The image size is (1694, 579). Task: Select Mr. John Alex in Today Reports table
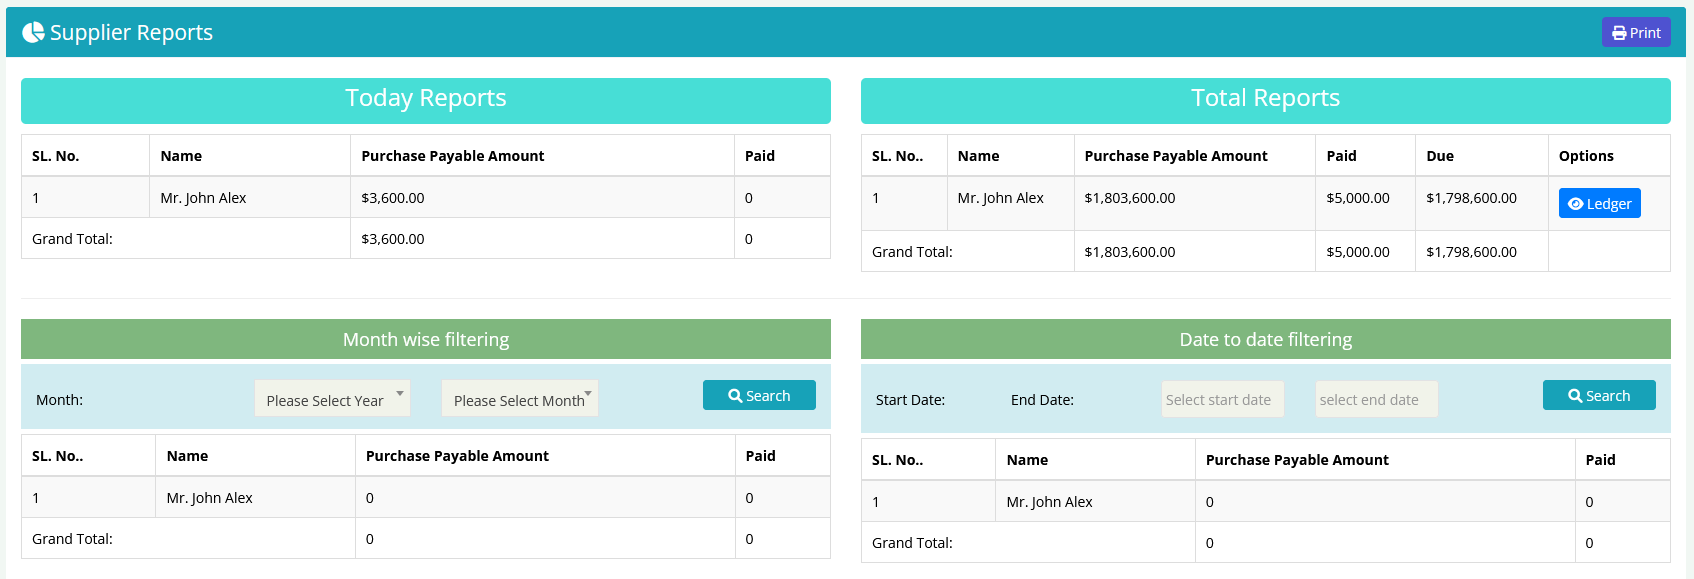coord(204,198)
